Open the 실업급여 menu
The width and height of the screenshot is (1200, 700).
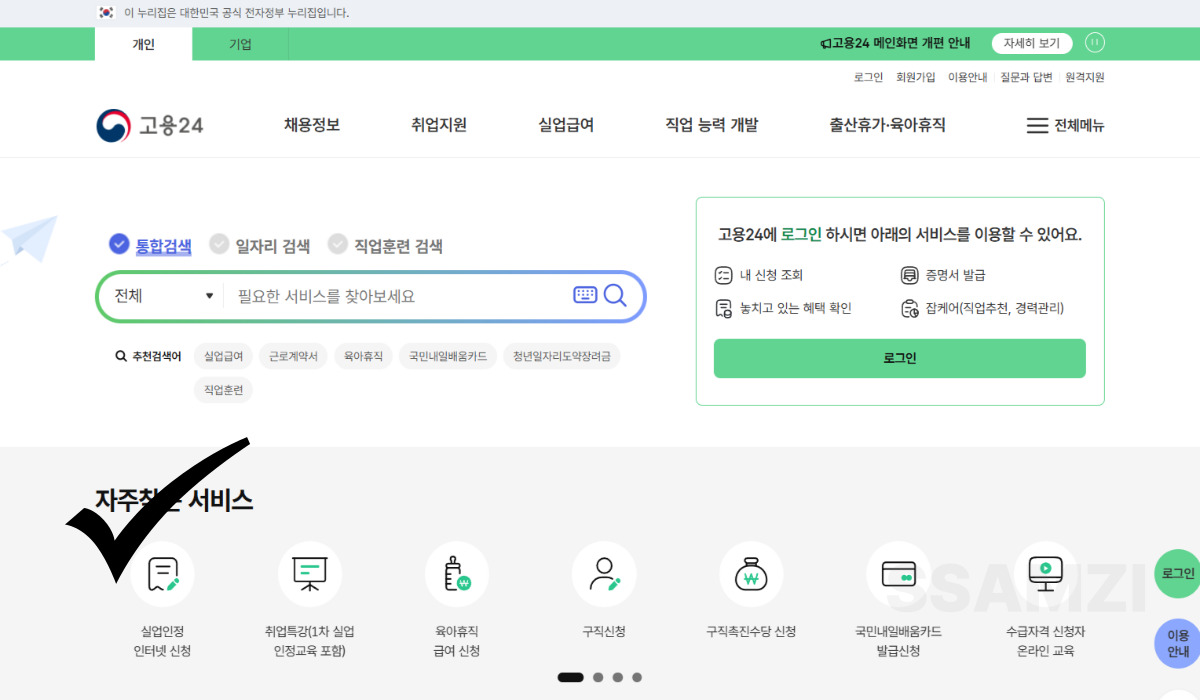[566, 125]
